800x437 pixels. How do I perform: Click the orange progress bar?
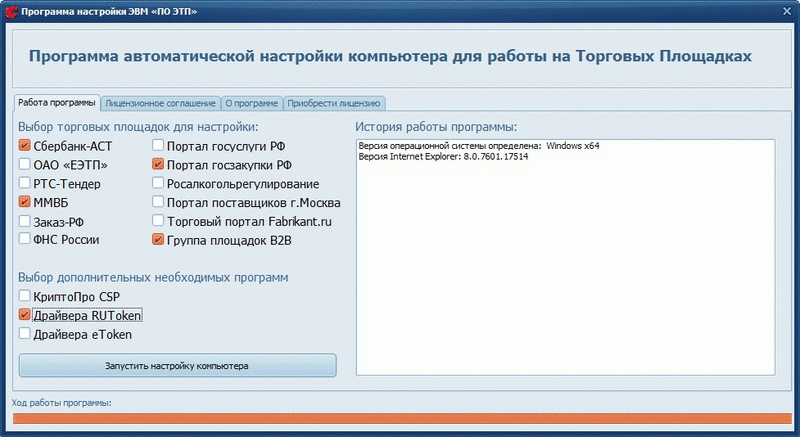(402, 419)
